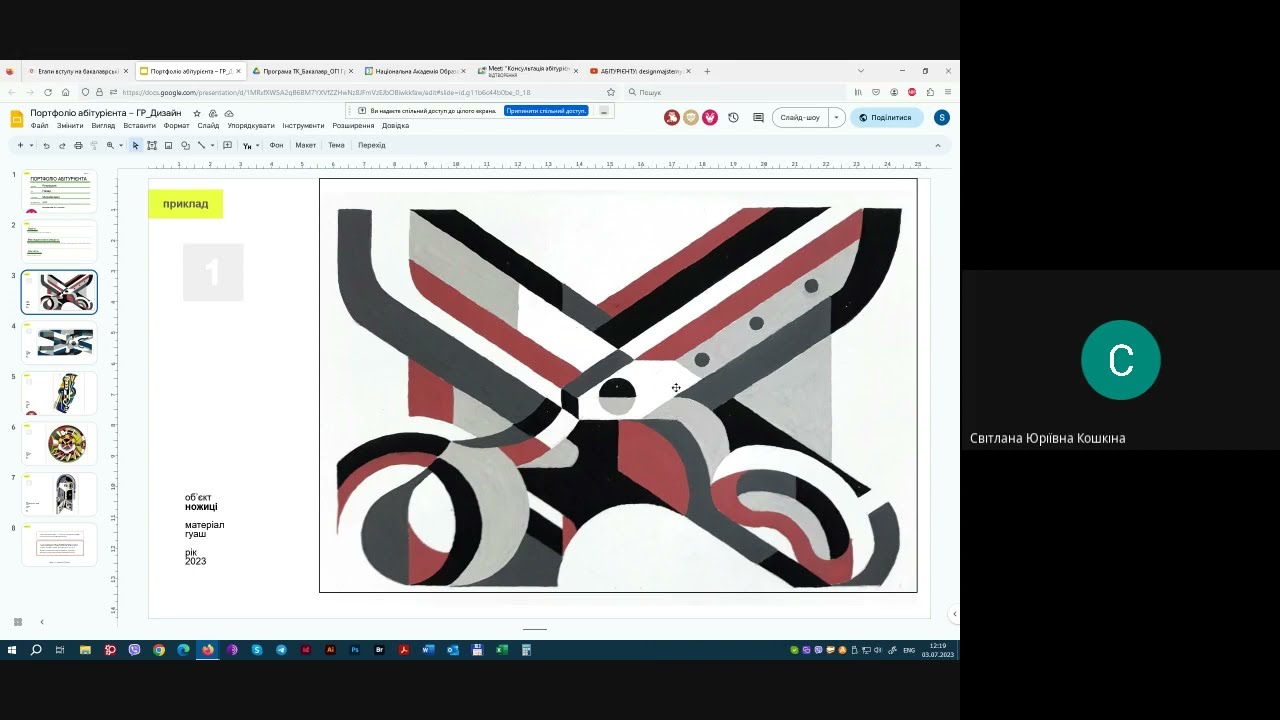Image resolution: width=1280 pixels, height=720 pixels.
Task: Expand the side panel arrow
Action: tap(954, 614)
